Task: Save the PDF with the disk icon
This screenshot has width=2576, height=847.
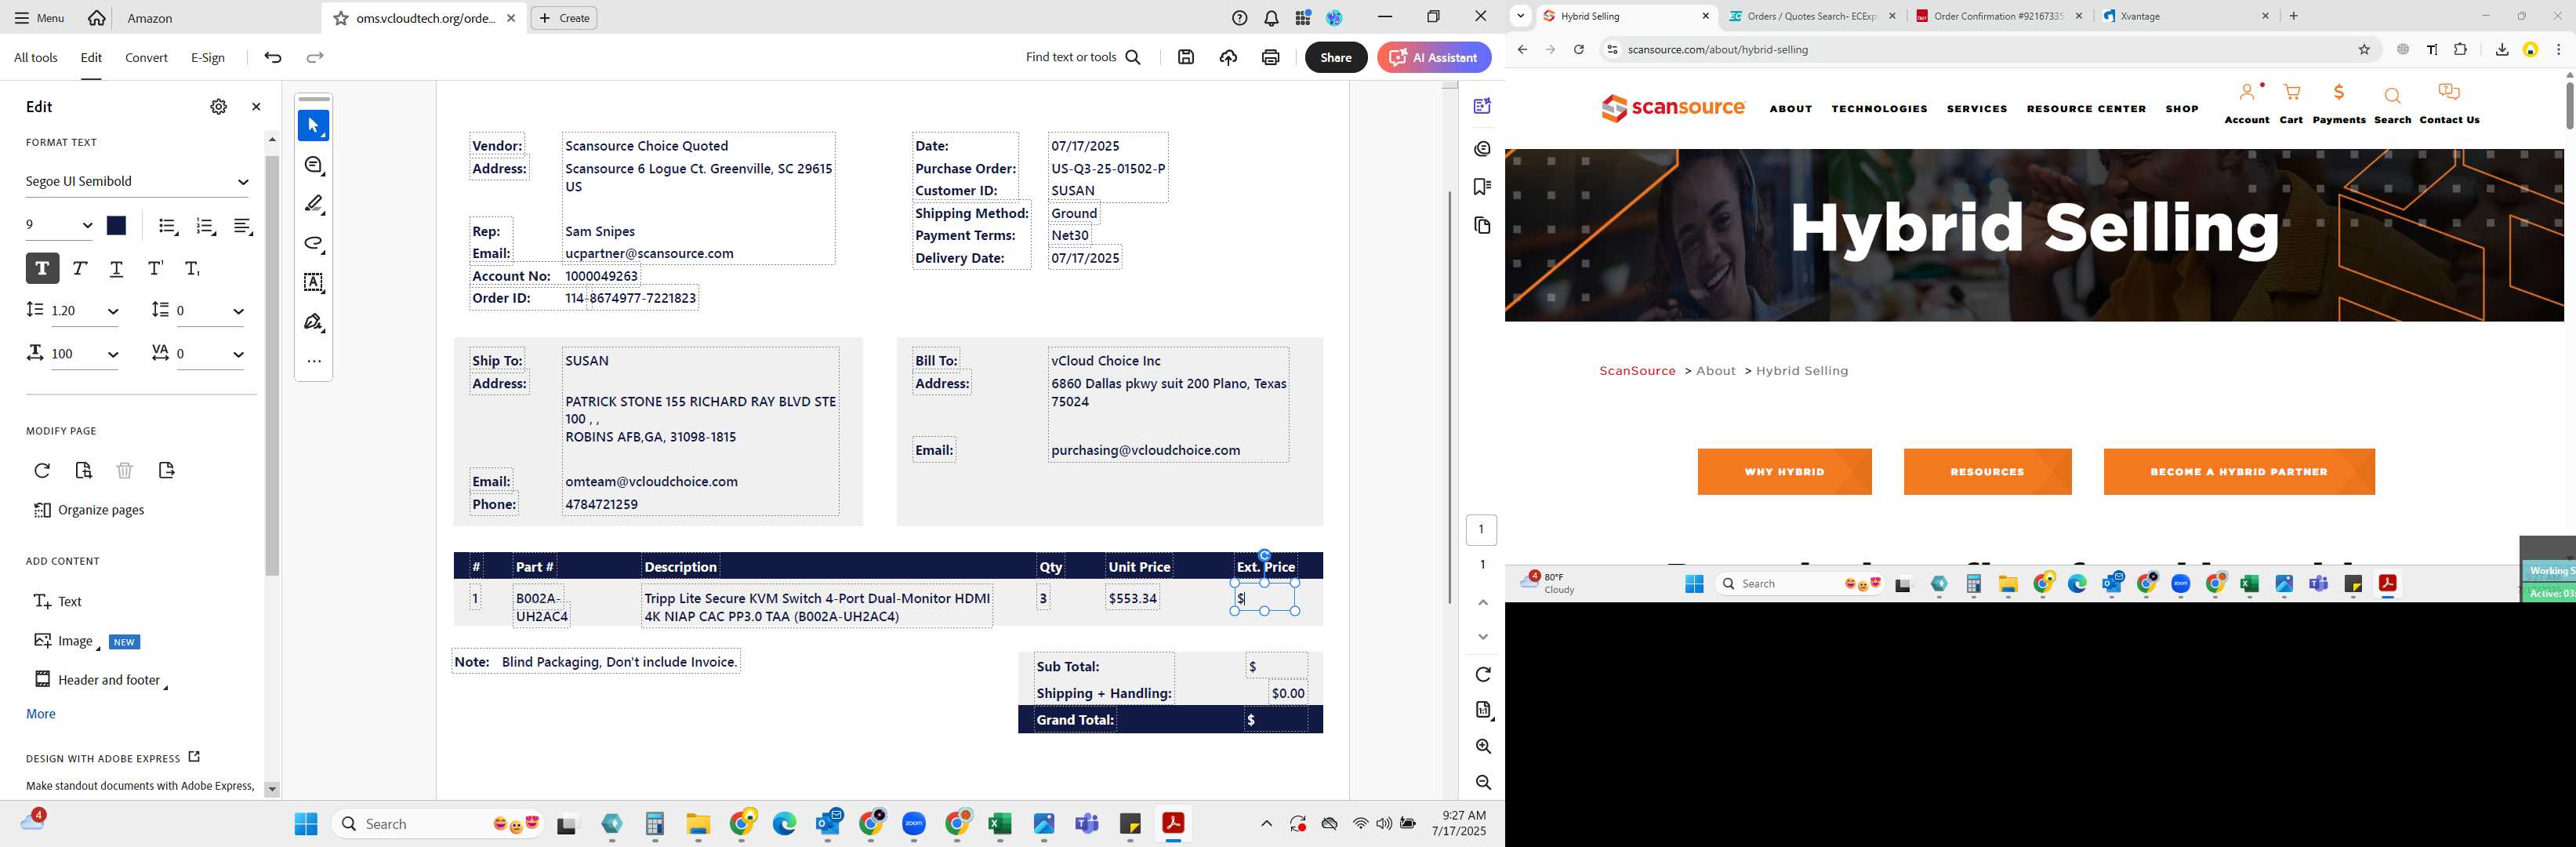Action: [1186, 58]
